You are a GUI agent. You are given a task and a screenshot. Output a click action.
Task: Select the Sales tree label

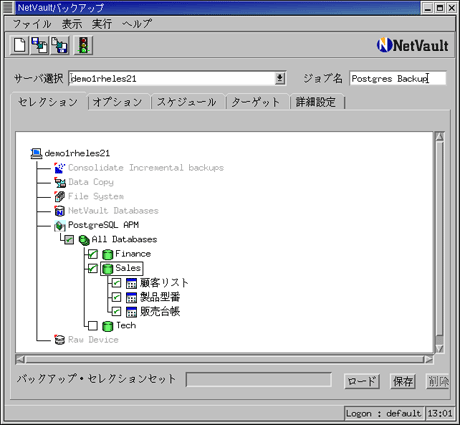[x=128, y=268]
